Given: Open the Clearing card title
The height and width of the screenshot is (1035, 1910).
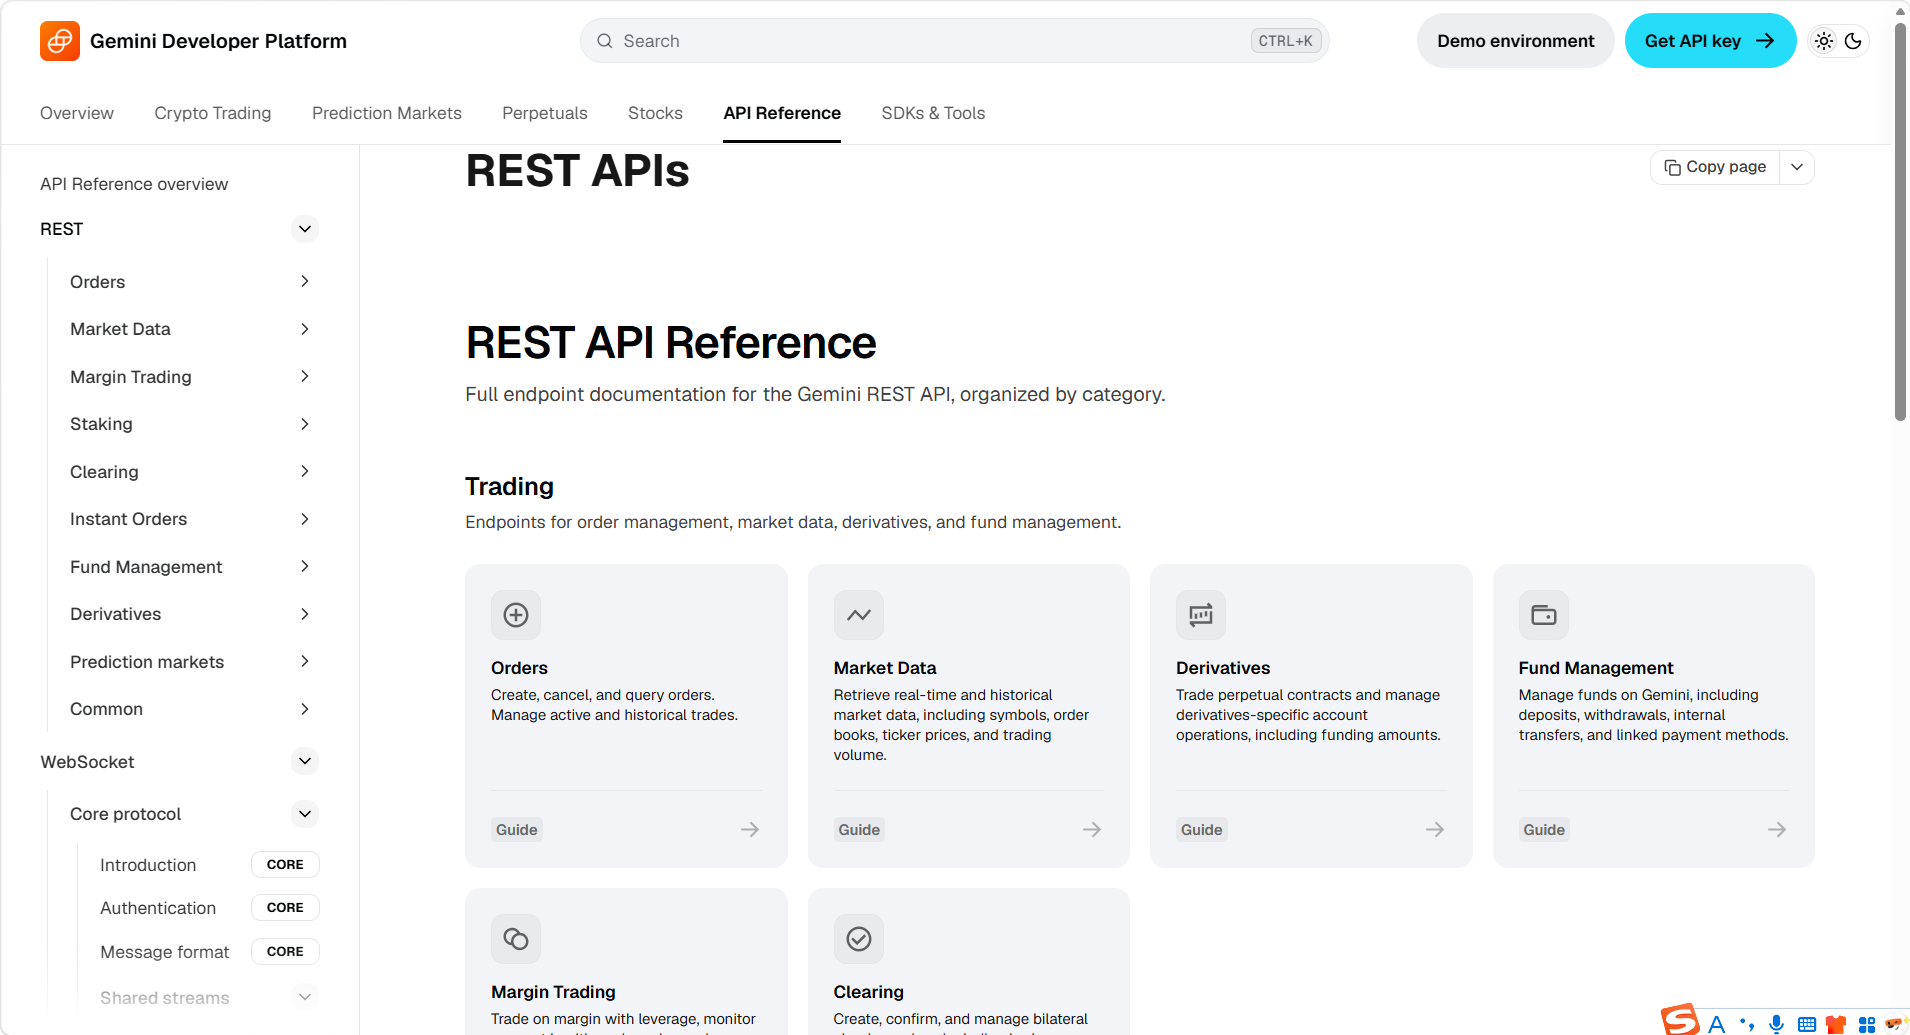Looking at the screenshot, I should (868, 992).
